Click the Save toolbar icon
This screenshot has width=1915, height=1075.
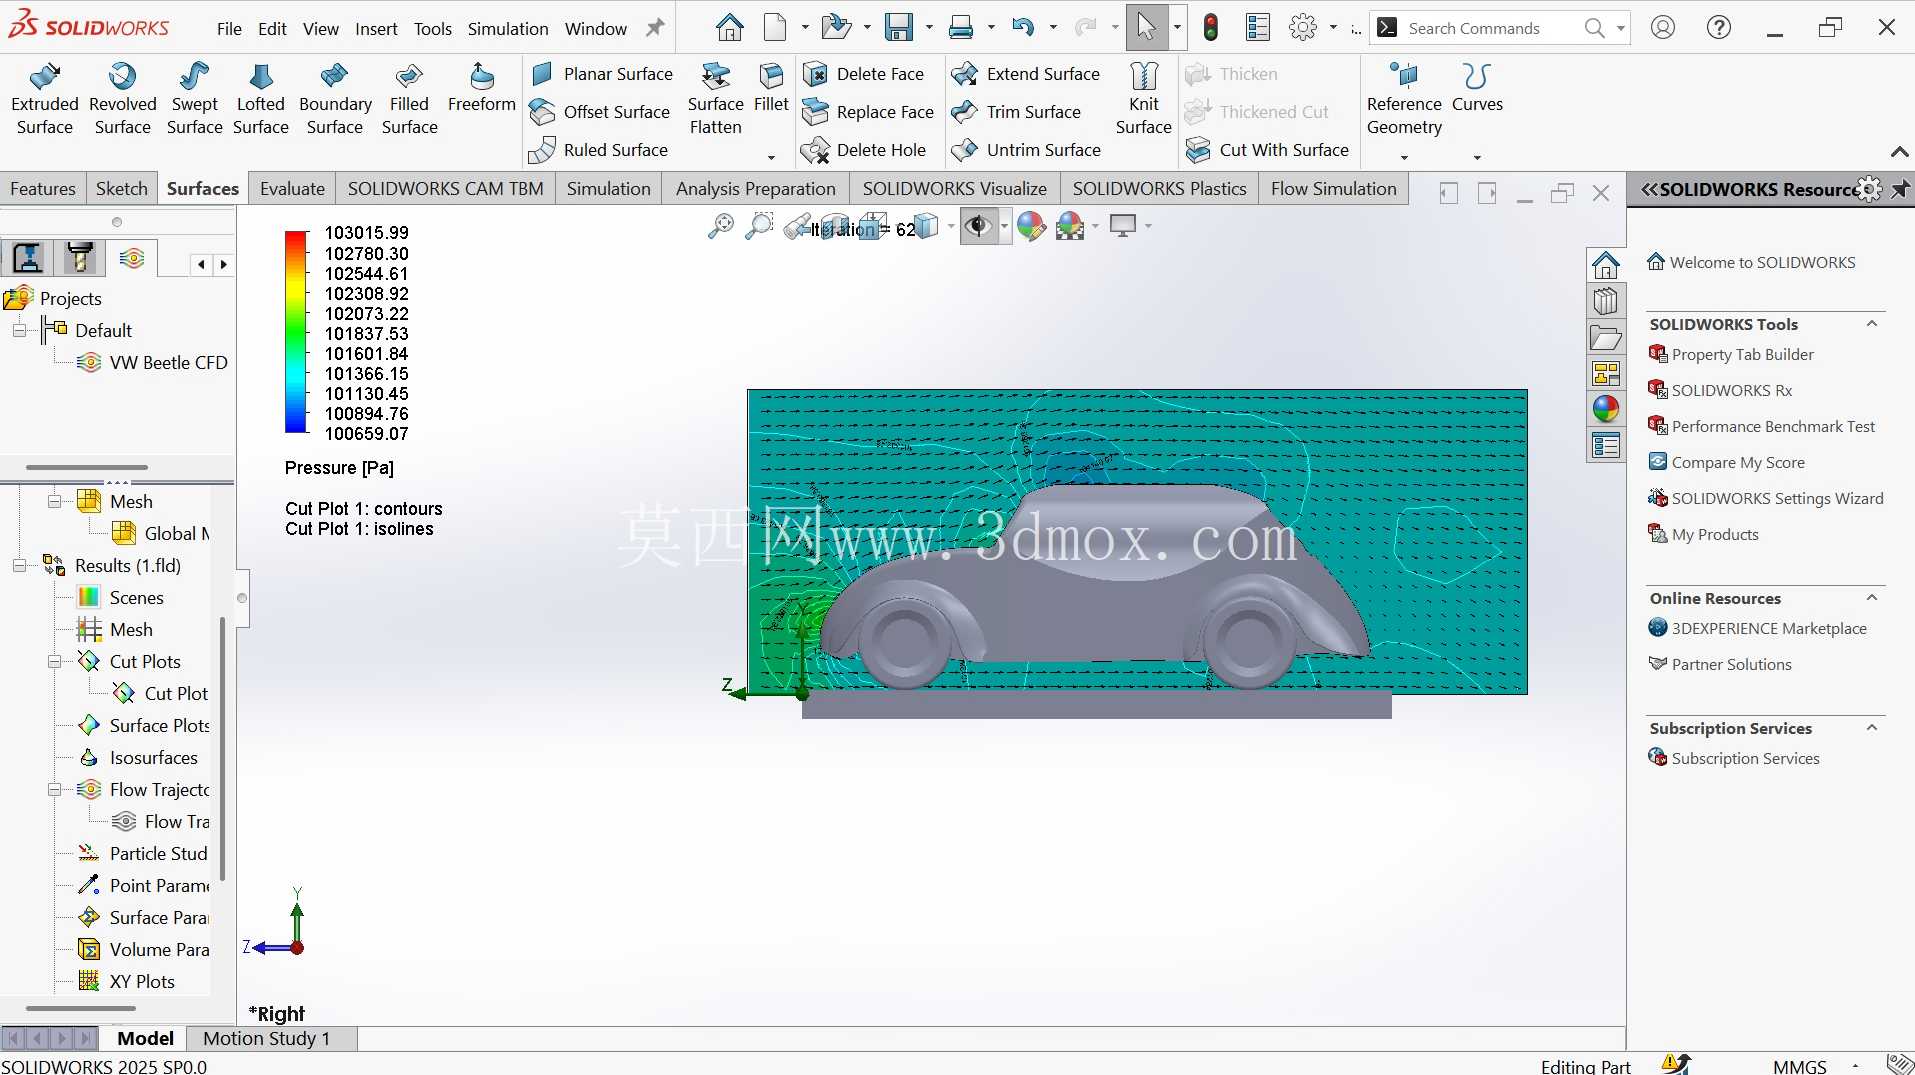coord(899,28)
